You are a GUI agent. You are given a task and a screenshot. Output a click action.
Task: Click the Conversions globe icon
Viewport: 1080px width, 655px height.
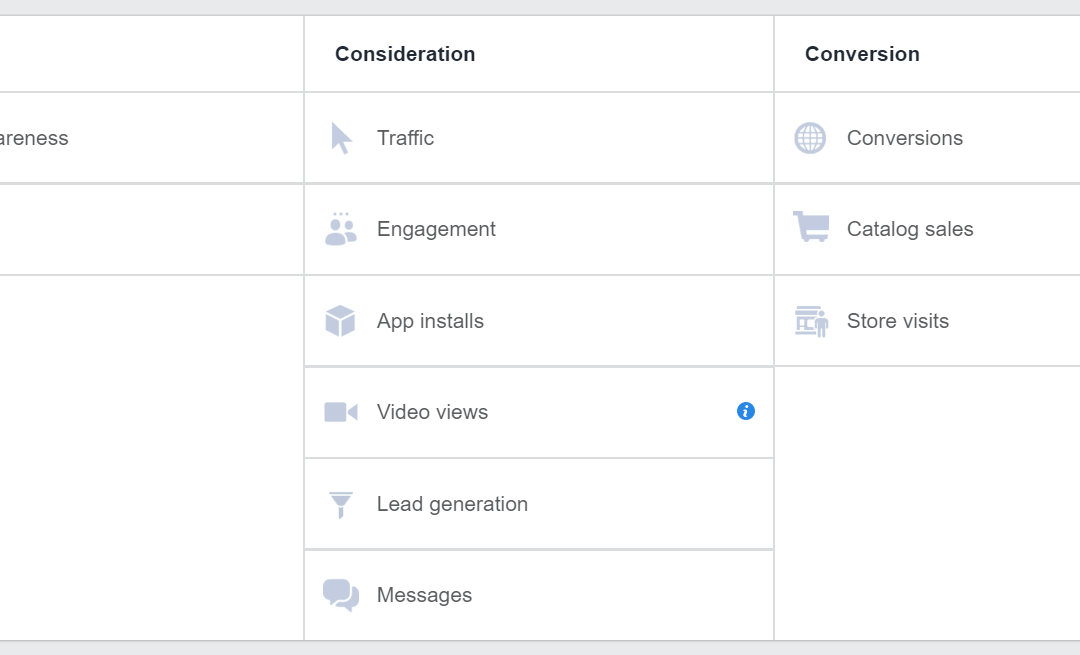[810, 138]
